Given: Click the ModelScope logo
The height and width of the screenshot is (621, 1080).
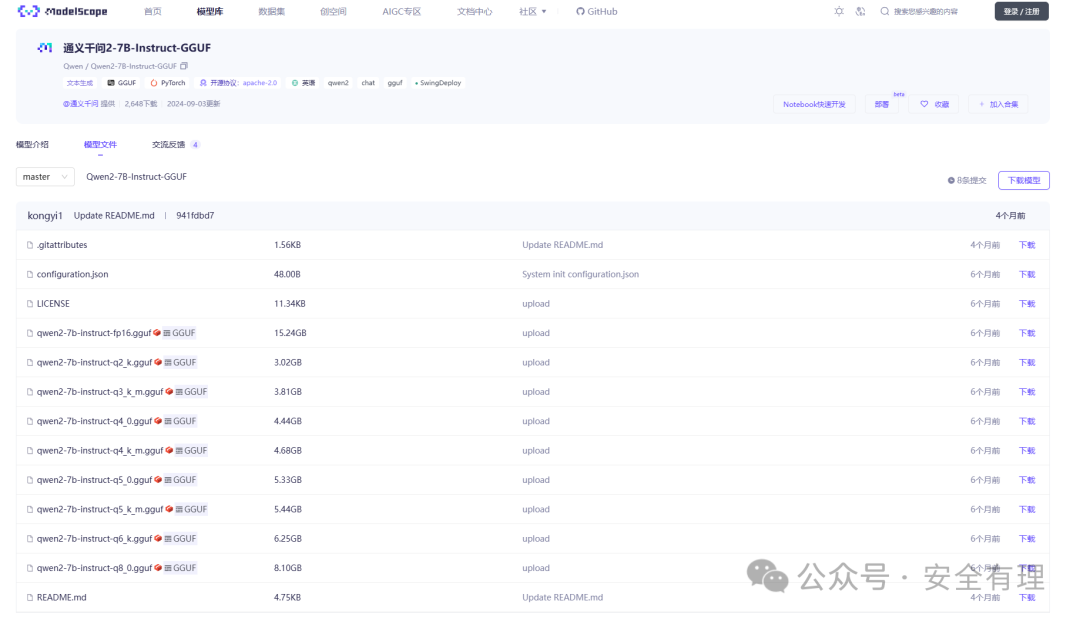Looking at the screenshot, I should point(63,11).
